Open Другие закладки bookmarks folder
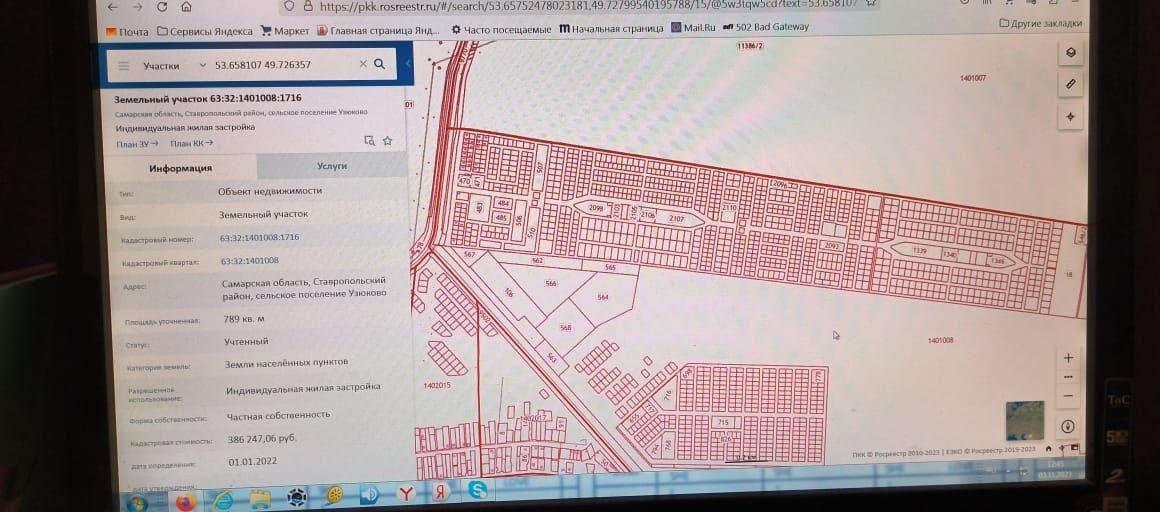 [x=1040, y=22]
